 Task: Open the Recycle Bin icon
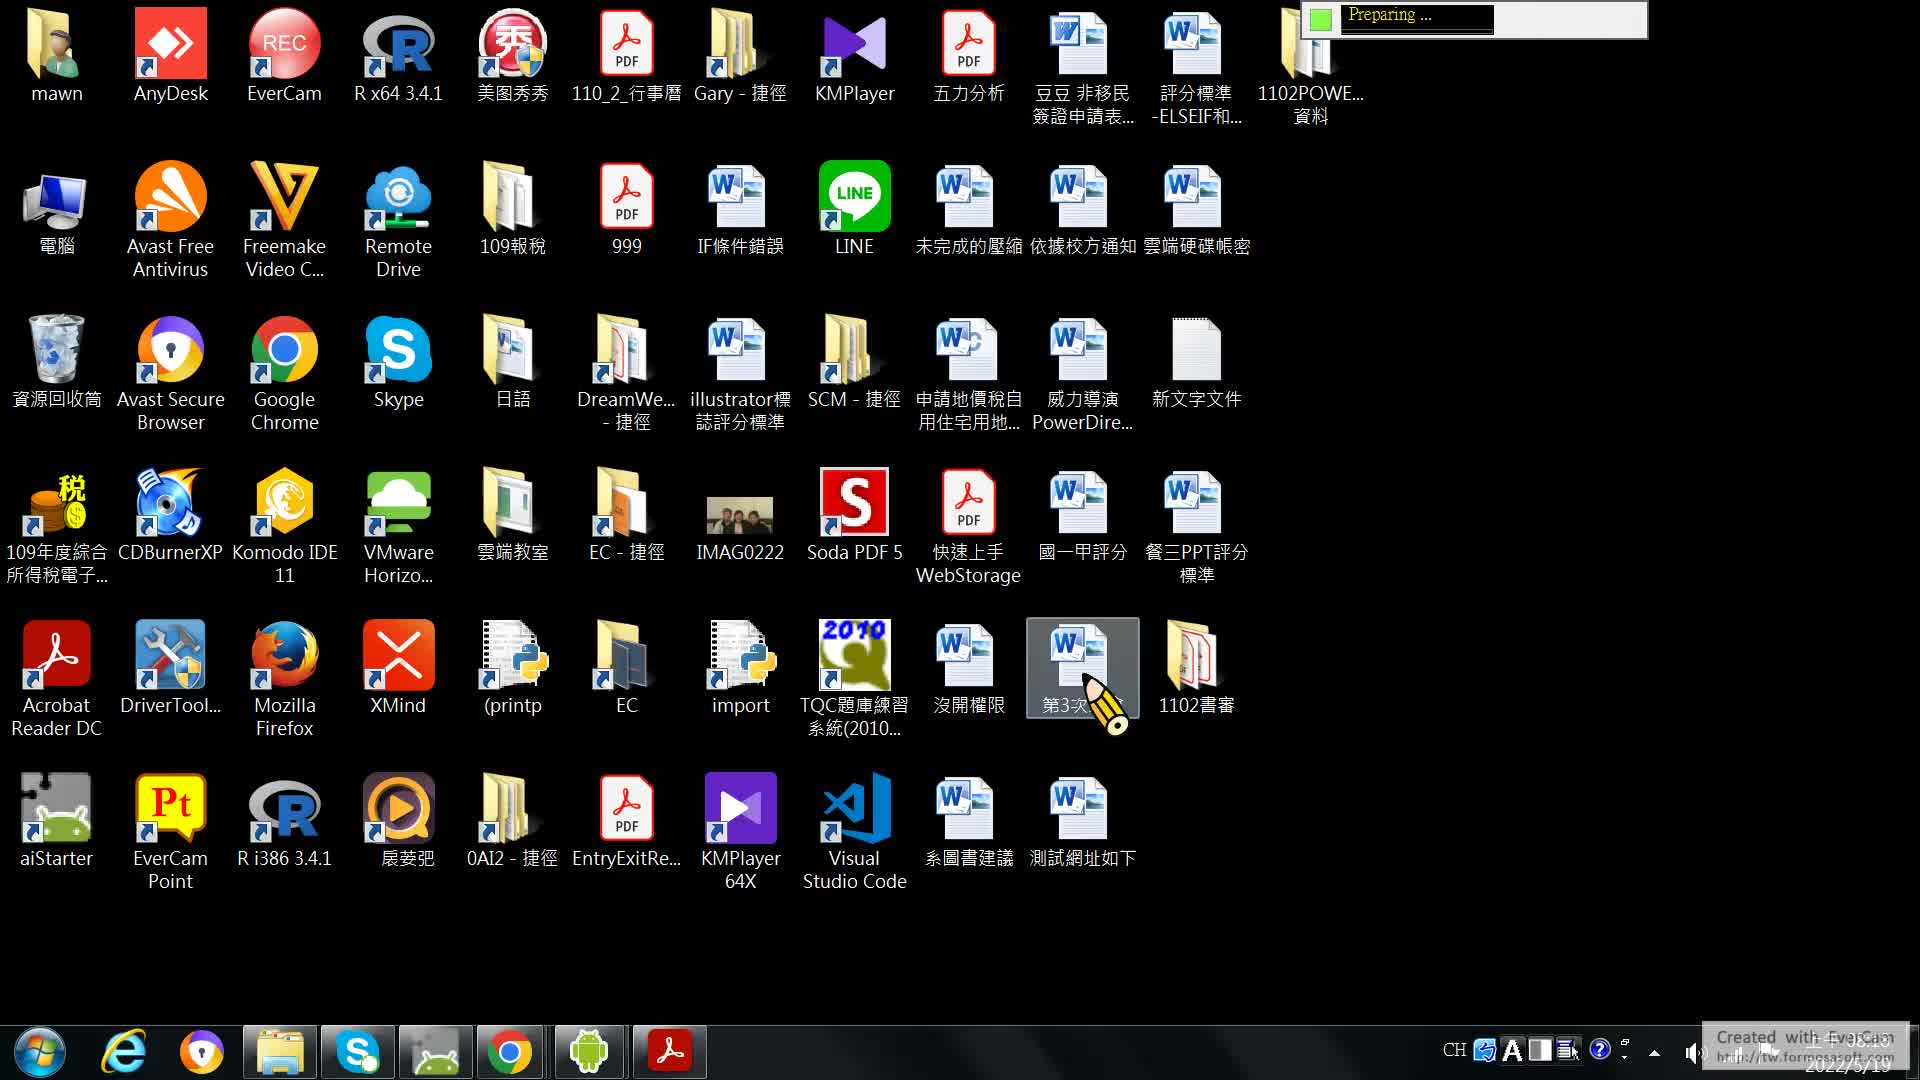click(x=56, y=362)
